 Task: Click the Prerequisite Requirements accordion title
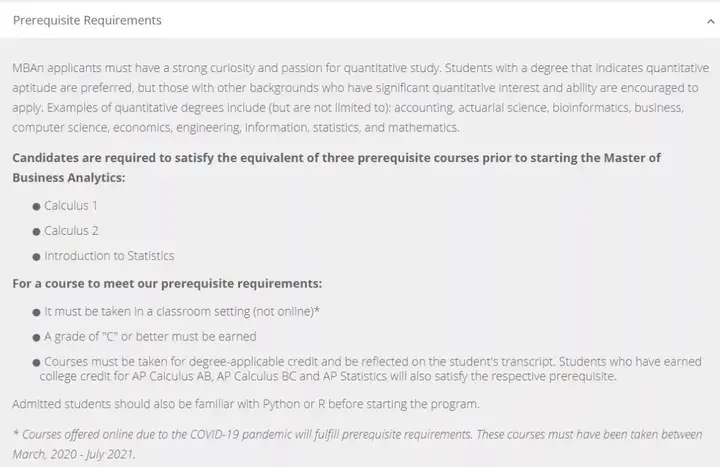tap(87, 20)
